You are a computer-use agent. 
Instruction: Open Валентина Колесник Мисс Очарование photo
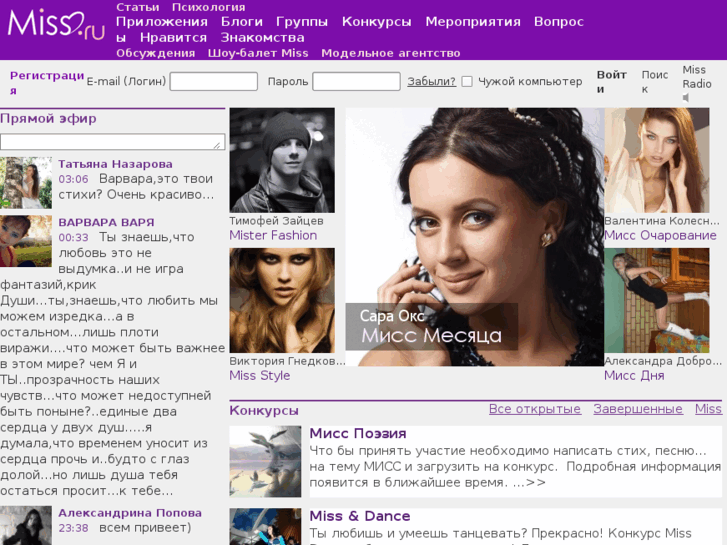(656, 160)
